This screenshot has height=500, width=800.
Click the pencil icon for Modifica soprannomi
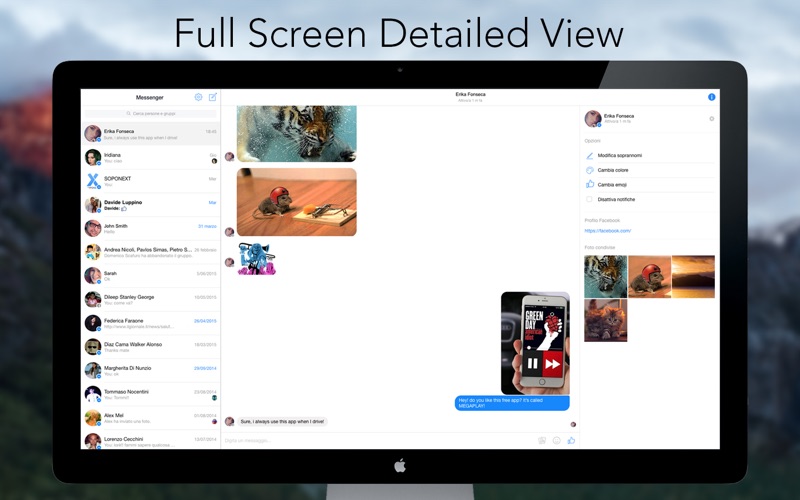pos(589,155)
